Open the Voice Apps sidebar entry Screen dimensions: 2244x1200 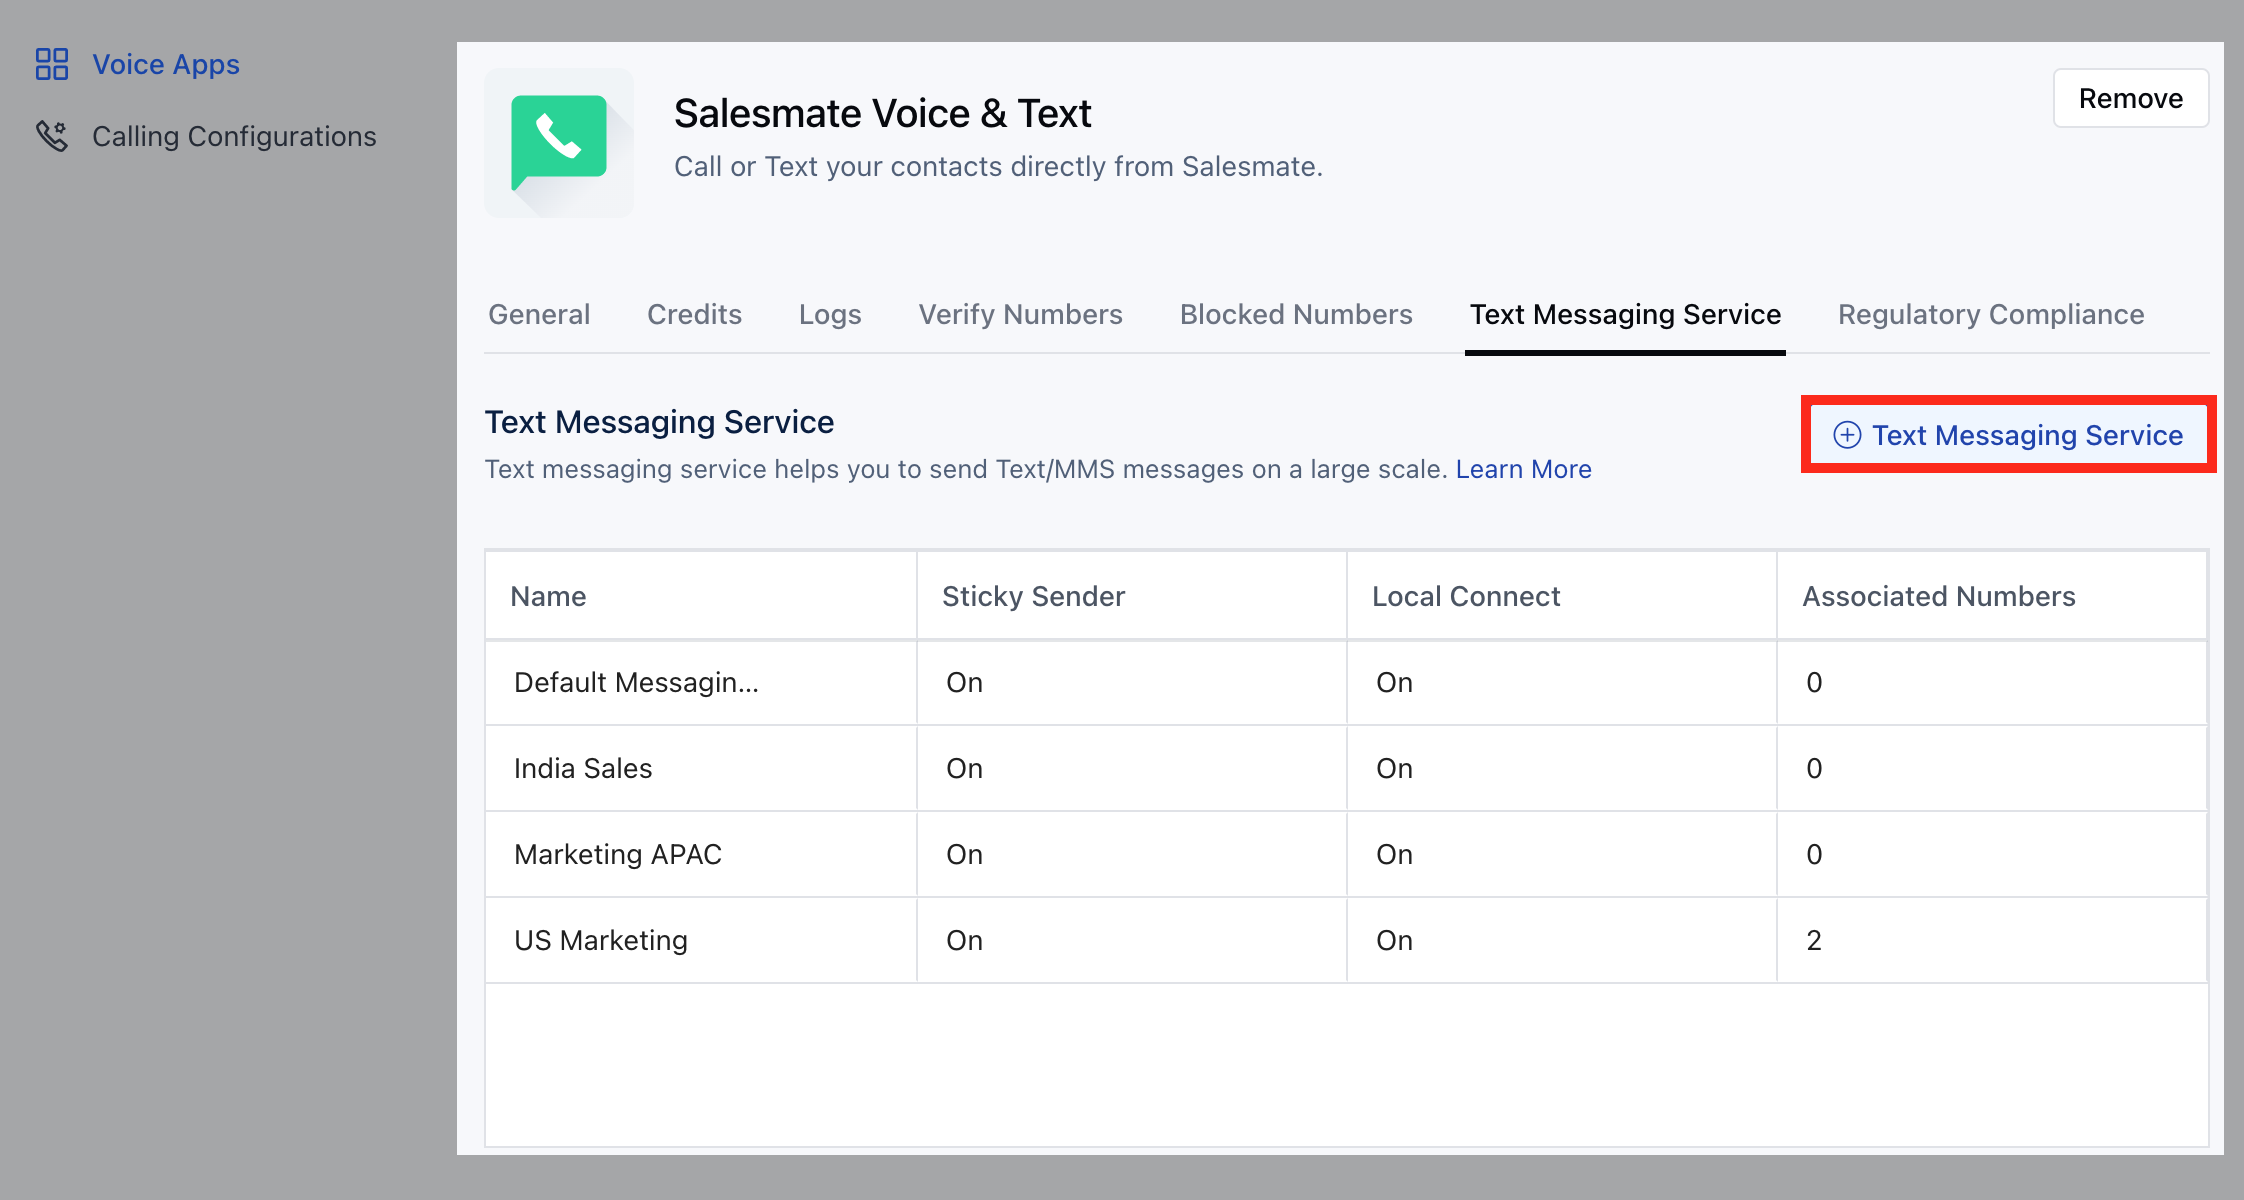(x=165, y=63)
